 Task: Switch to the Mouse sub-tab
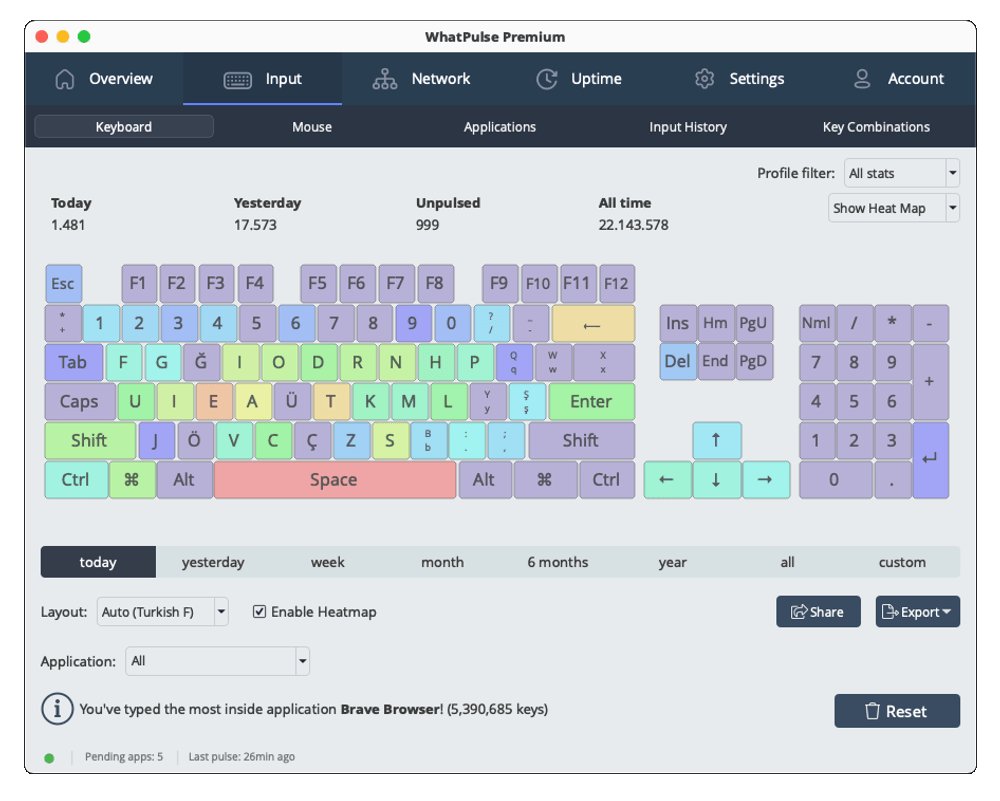tap(312, 126)
